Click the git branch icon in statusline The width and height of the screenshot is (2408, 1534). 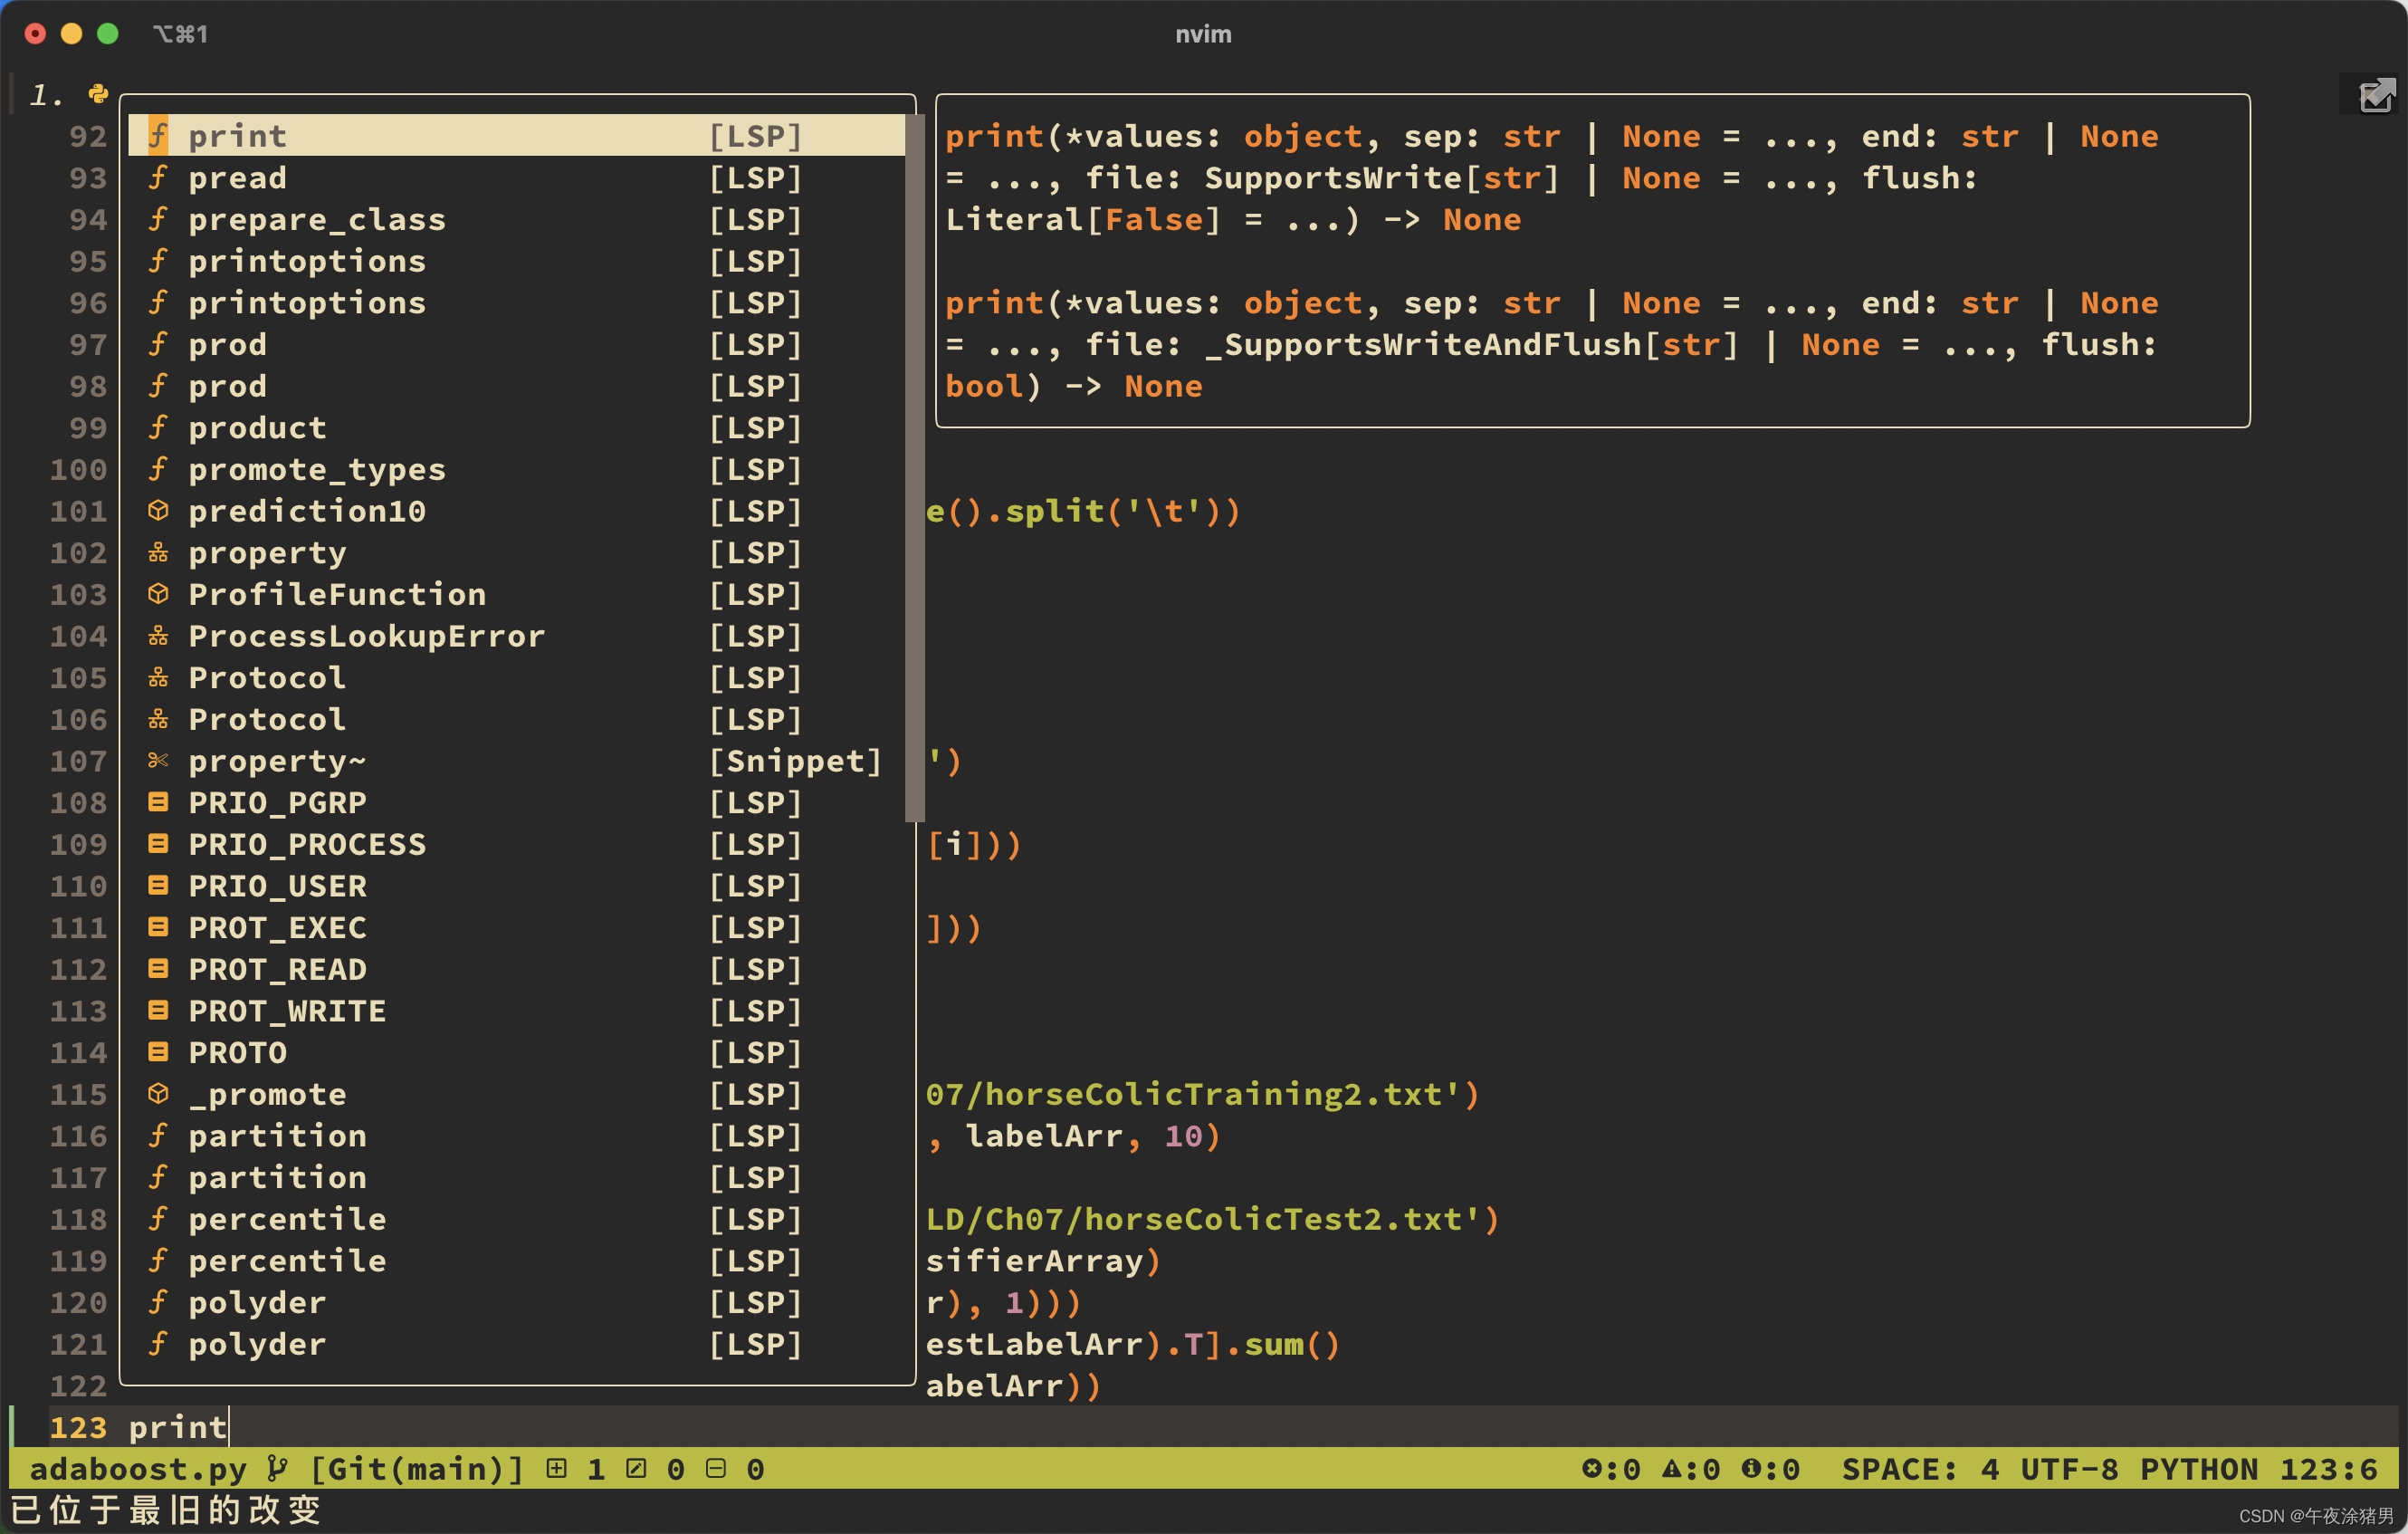coord(278,1468)
